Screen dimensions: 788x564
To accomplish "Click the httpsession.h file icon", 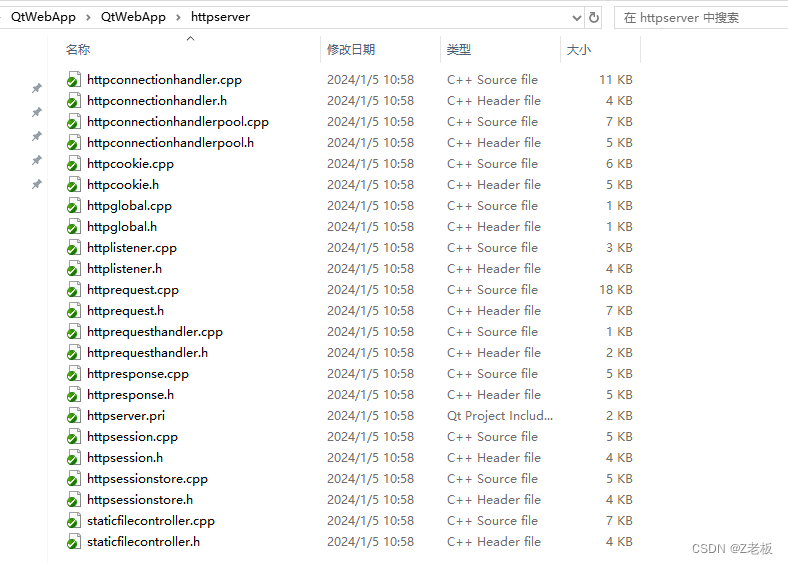I will click(74, 458).
